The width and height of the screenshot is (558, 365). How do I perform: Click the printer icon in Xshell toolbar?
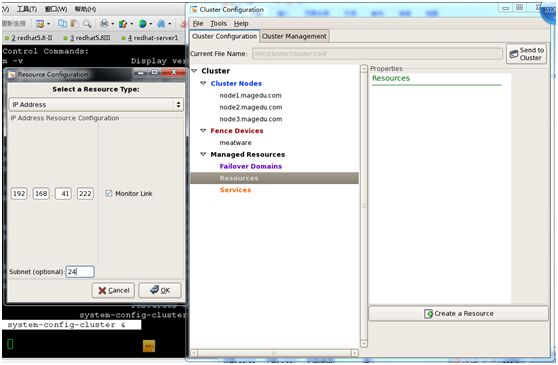pos(104,24)
